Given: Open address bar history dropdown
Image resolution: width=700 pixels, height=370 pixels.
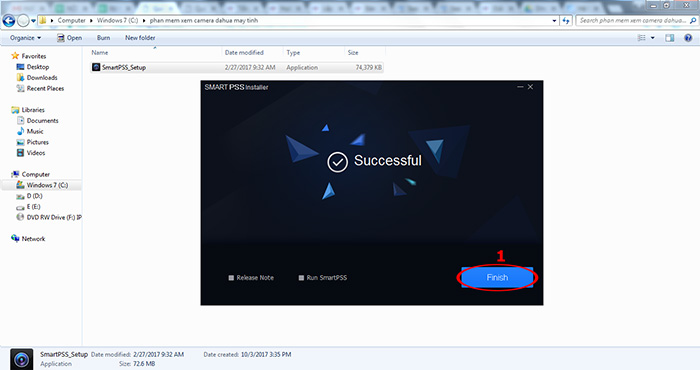Looking at the screenshot, I should [x=554, y=21].
